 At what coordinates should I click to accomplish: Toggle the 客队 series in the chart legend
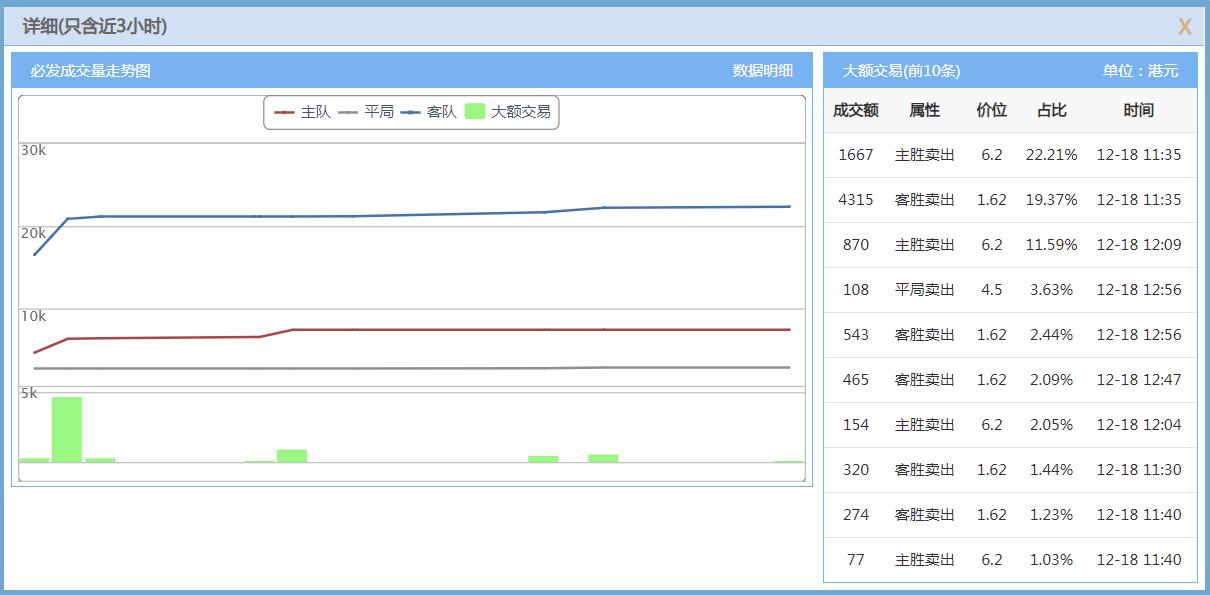429,112
